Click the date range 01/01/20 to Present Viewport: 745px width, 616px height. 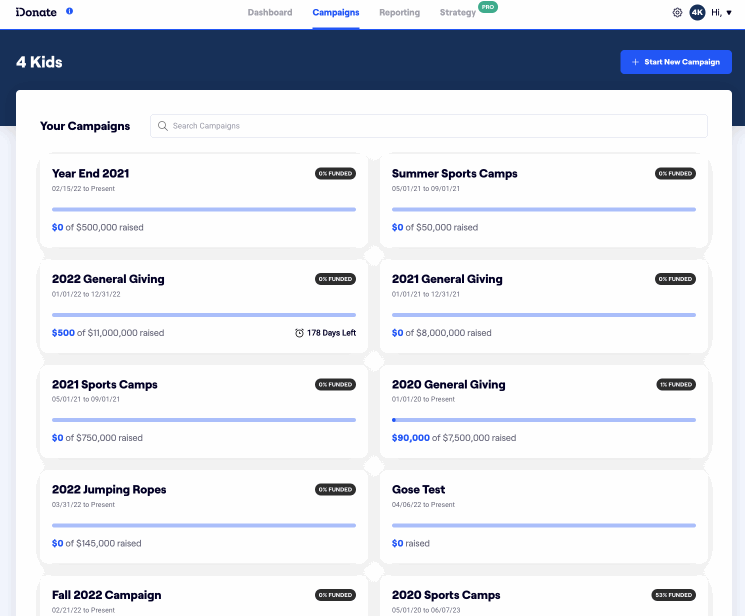pyautogui.click(x=423, y=399)
